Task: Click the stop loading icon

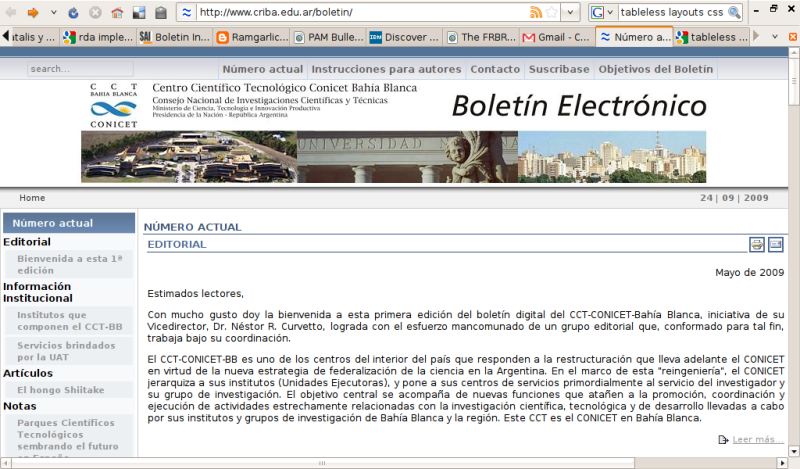Action: 96,13
